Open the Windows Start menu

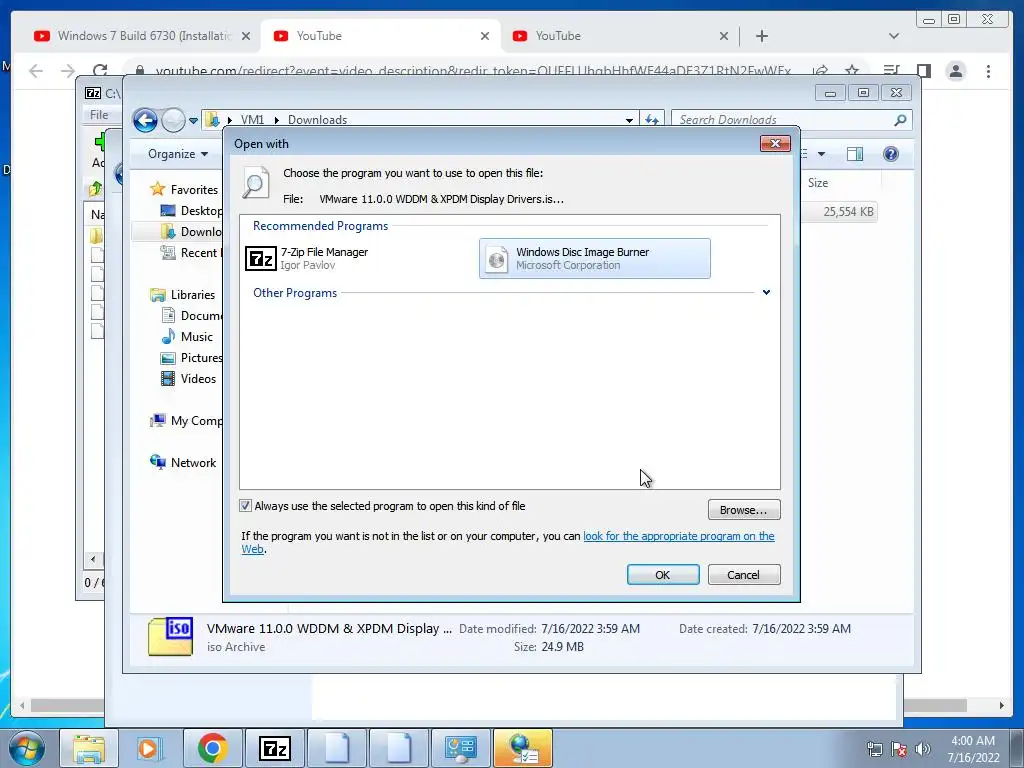point(27,748)
